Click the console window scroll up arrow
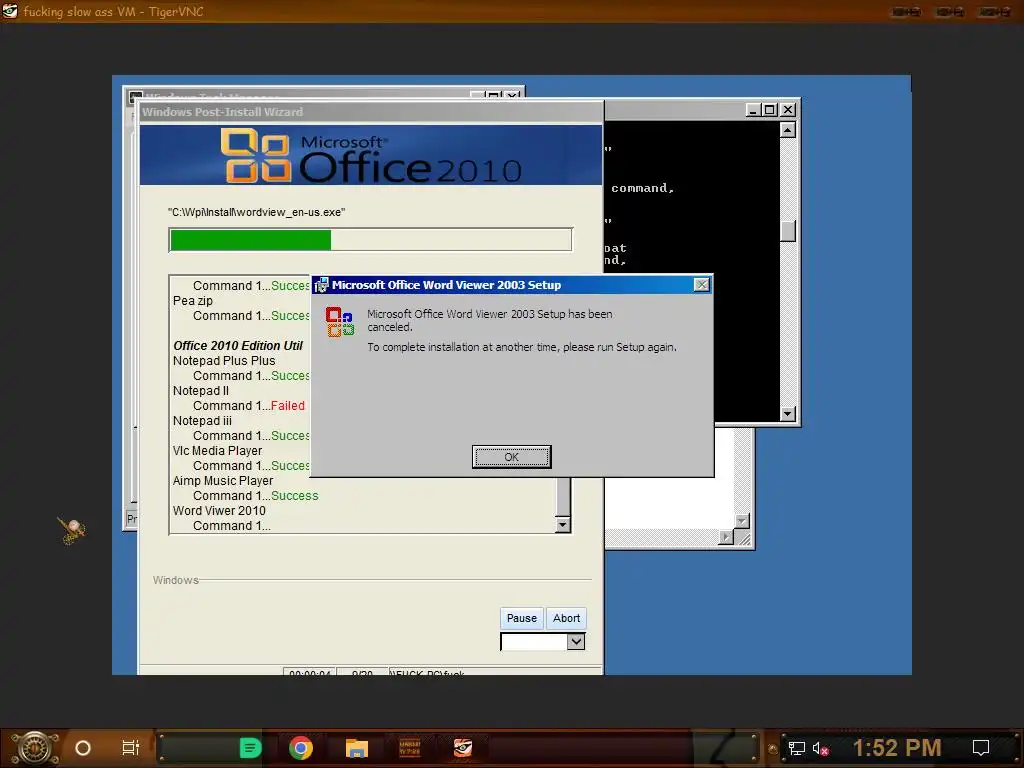 (x=788, y=130)
